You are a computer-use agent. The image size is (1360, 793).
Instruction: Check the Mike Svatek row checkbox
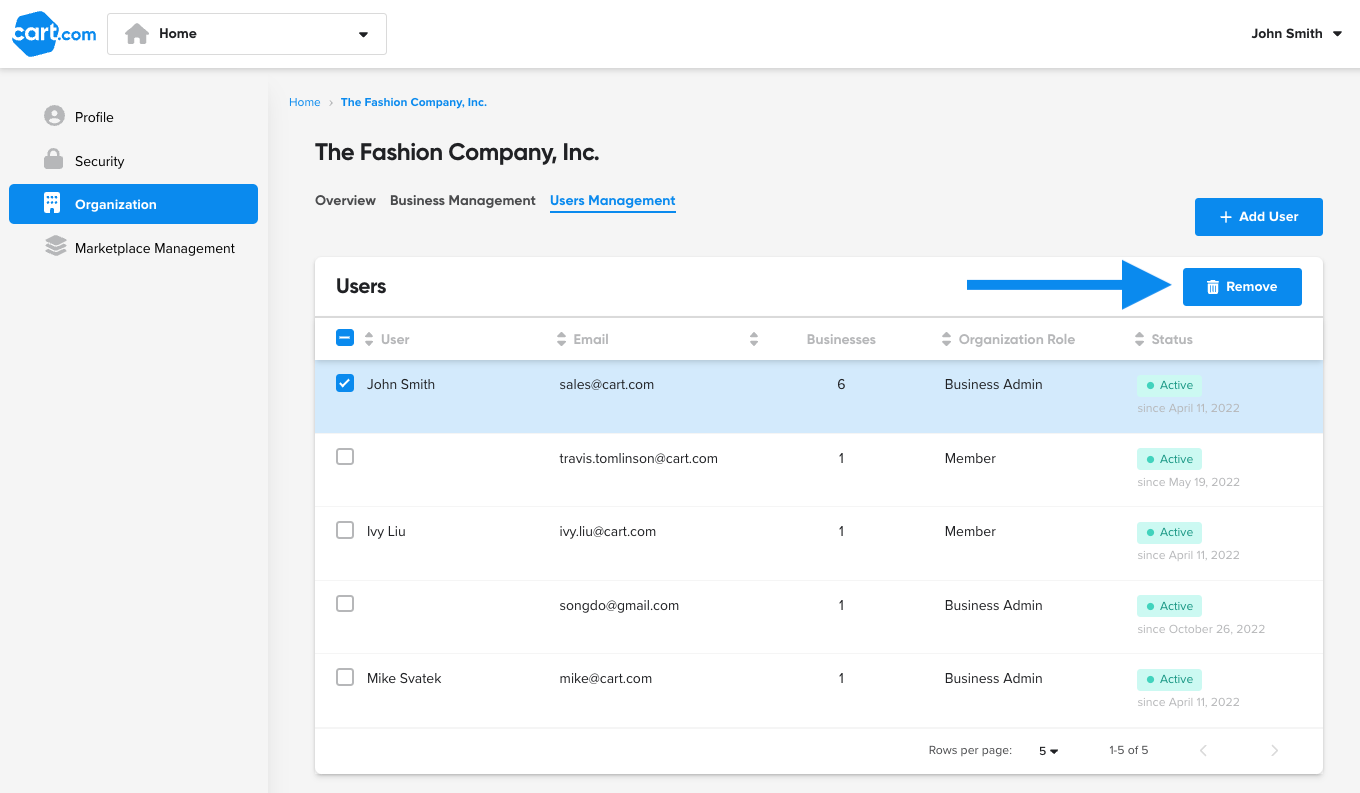tap(345, 677)
